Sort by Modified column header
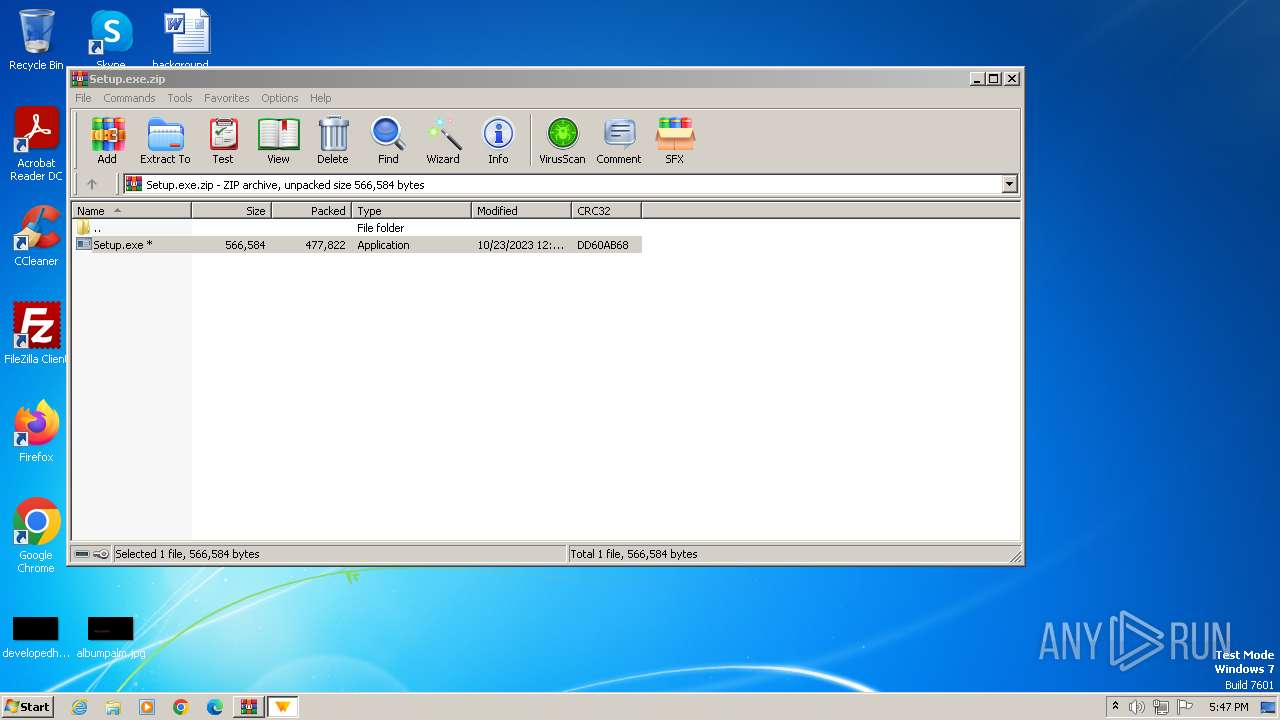The height and width of the screenshot is (720, 1280). [x=521, y=211]
